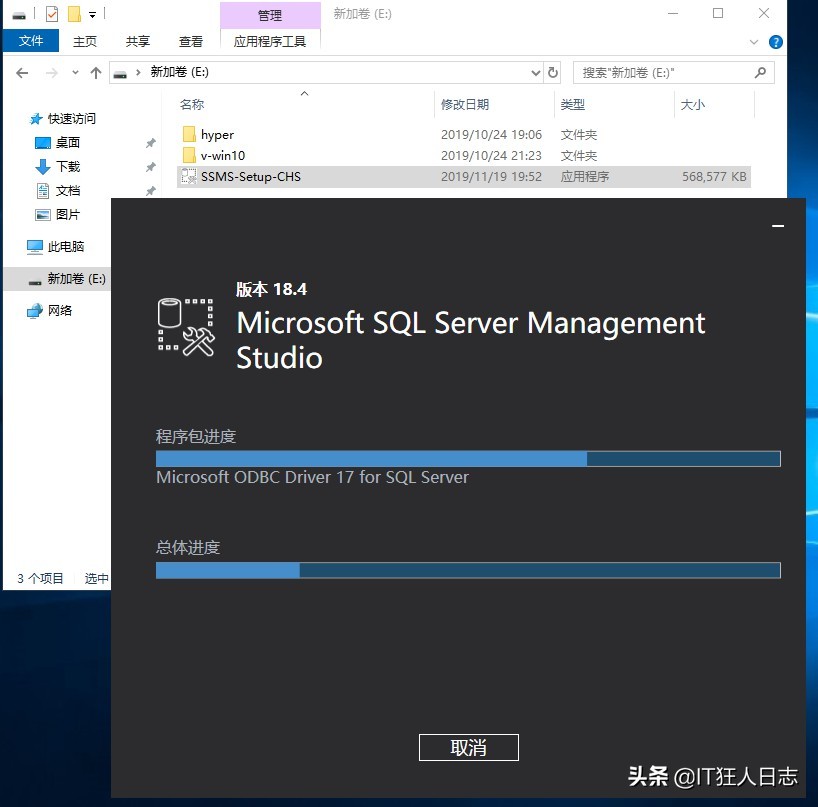Go back with Explorer back arrow
Image resolution: width=818 pixels, height=807 pixels.
(22, 73)
